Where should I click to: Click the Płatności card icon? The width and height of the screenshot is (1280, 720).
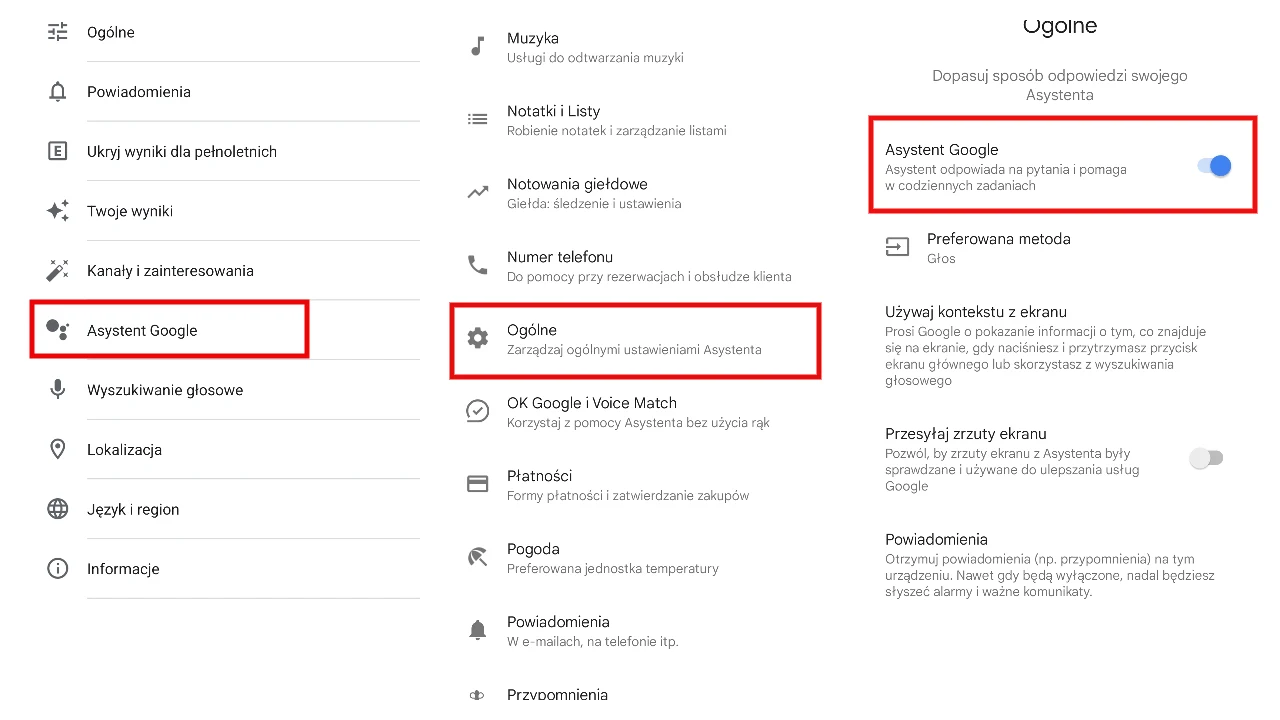pos(477,484)
